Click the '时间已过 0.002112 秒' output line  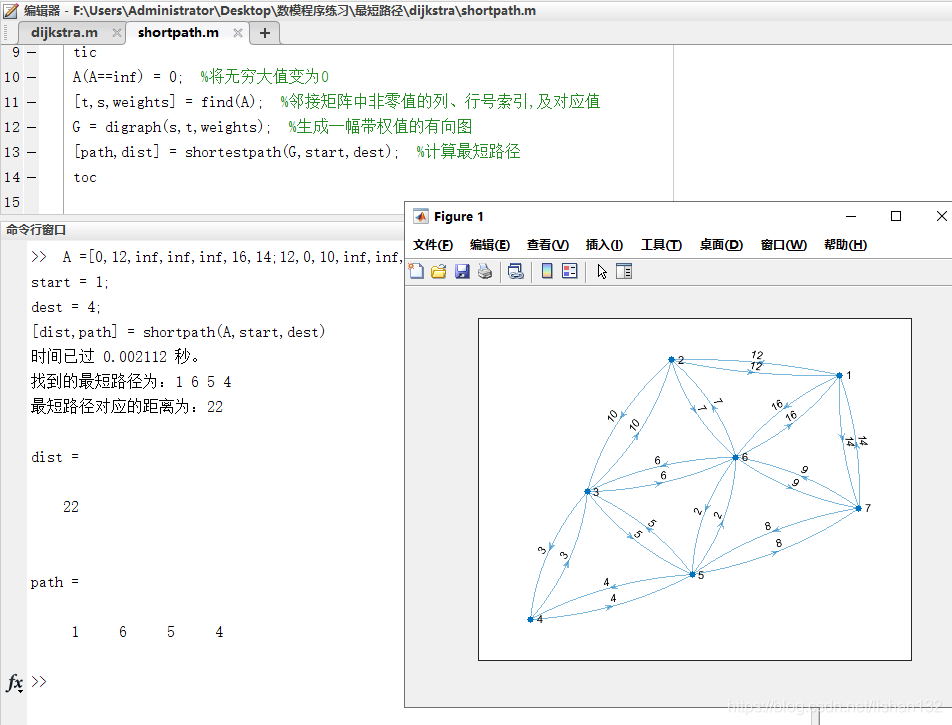pos(115,356)
